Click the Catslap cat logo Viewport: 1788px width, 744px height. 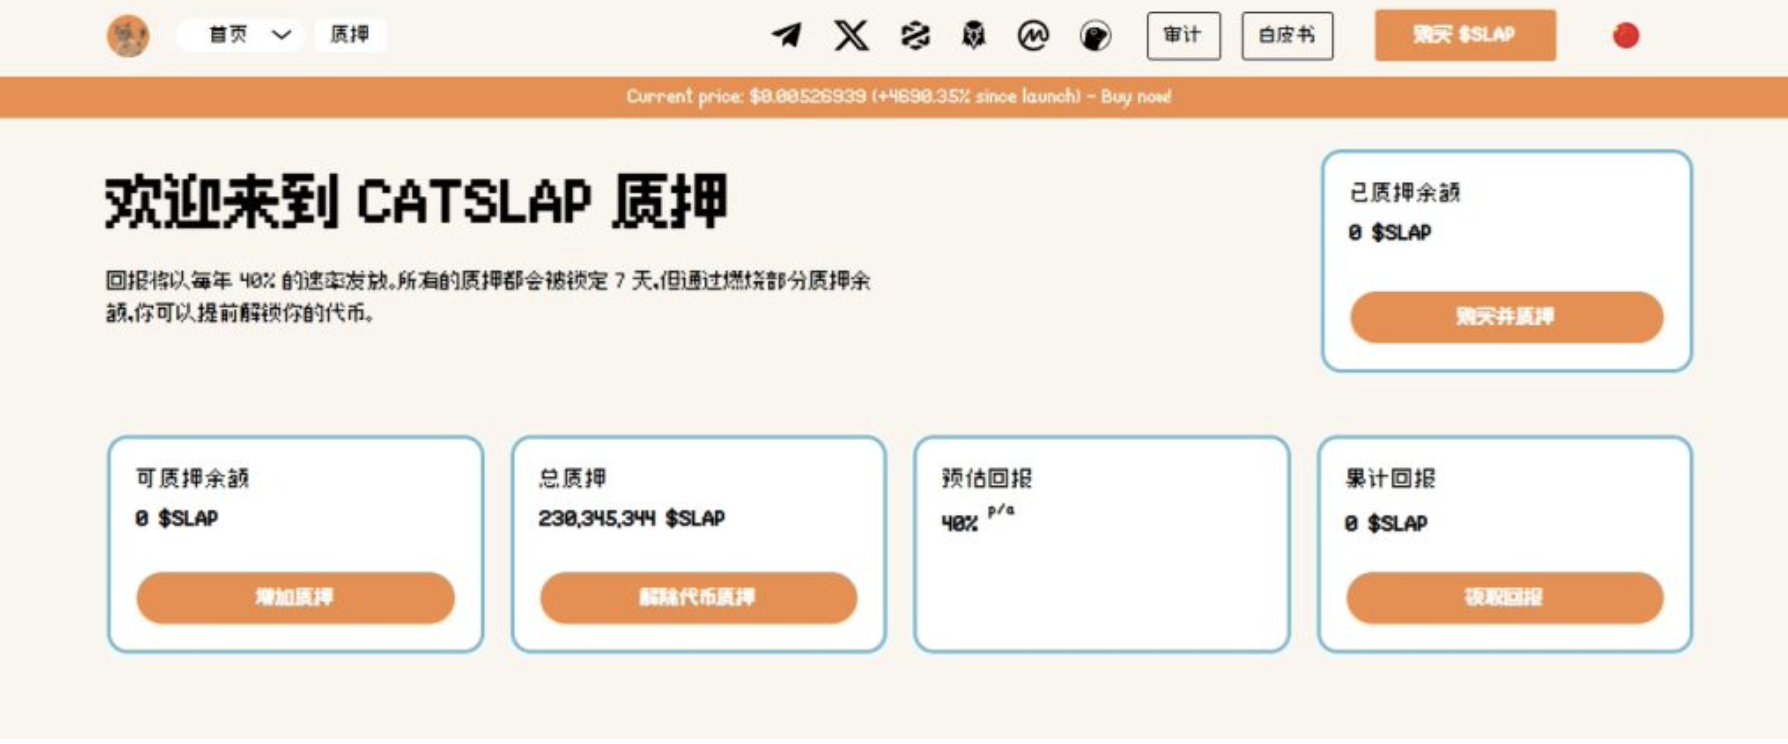pyautogui.click(x=128, y=36)
